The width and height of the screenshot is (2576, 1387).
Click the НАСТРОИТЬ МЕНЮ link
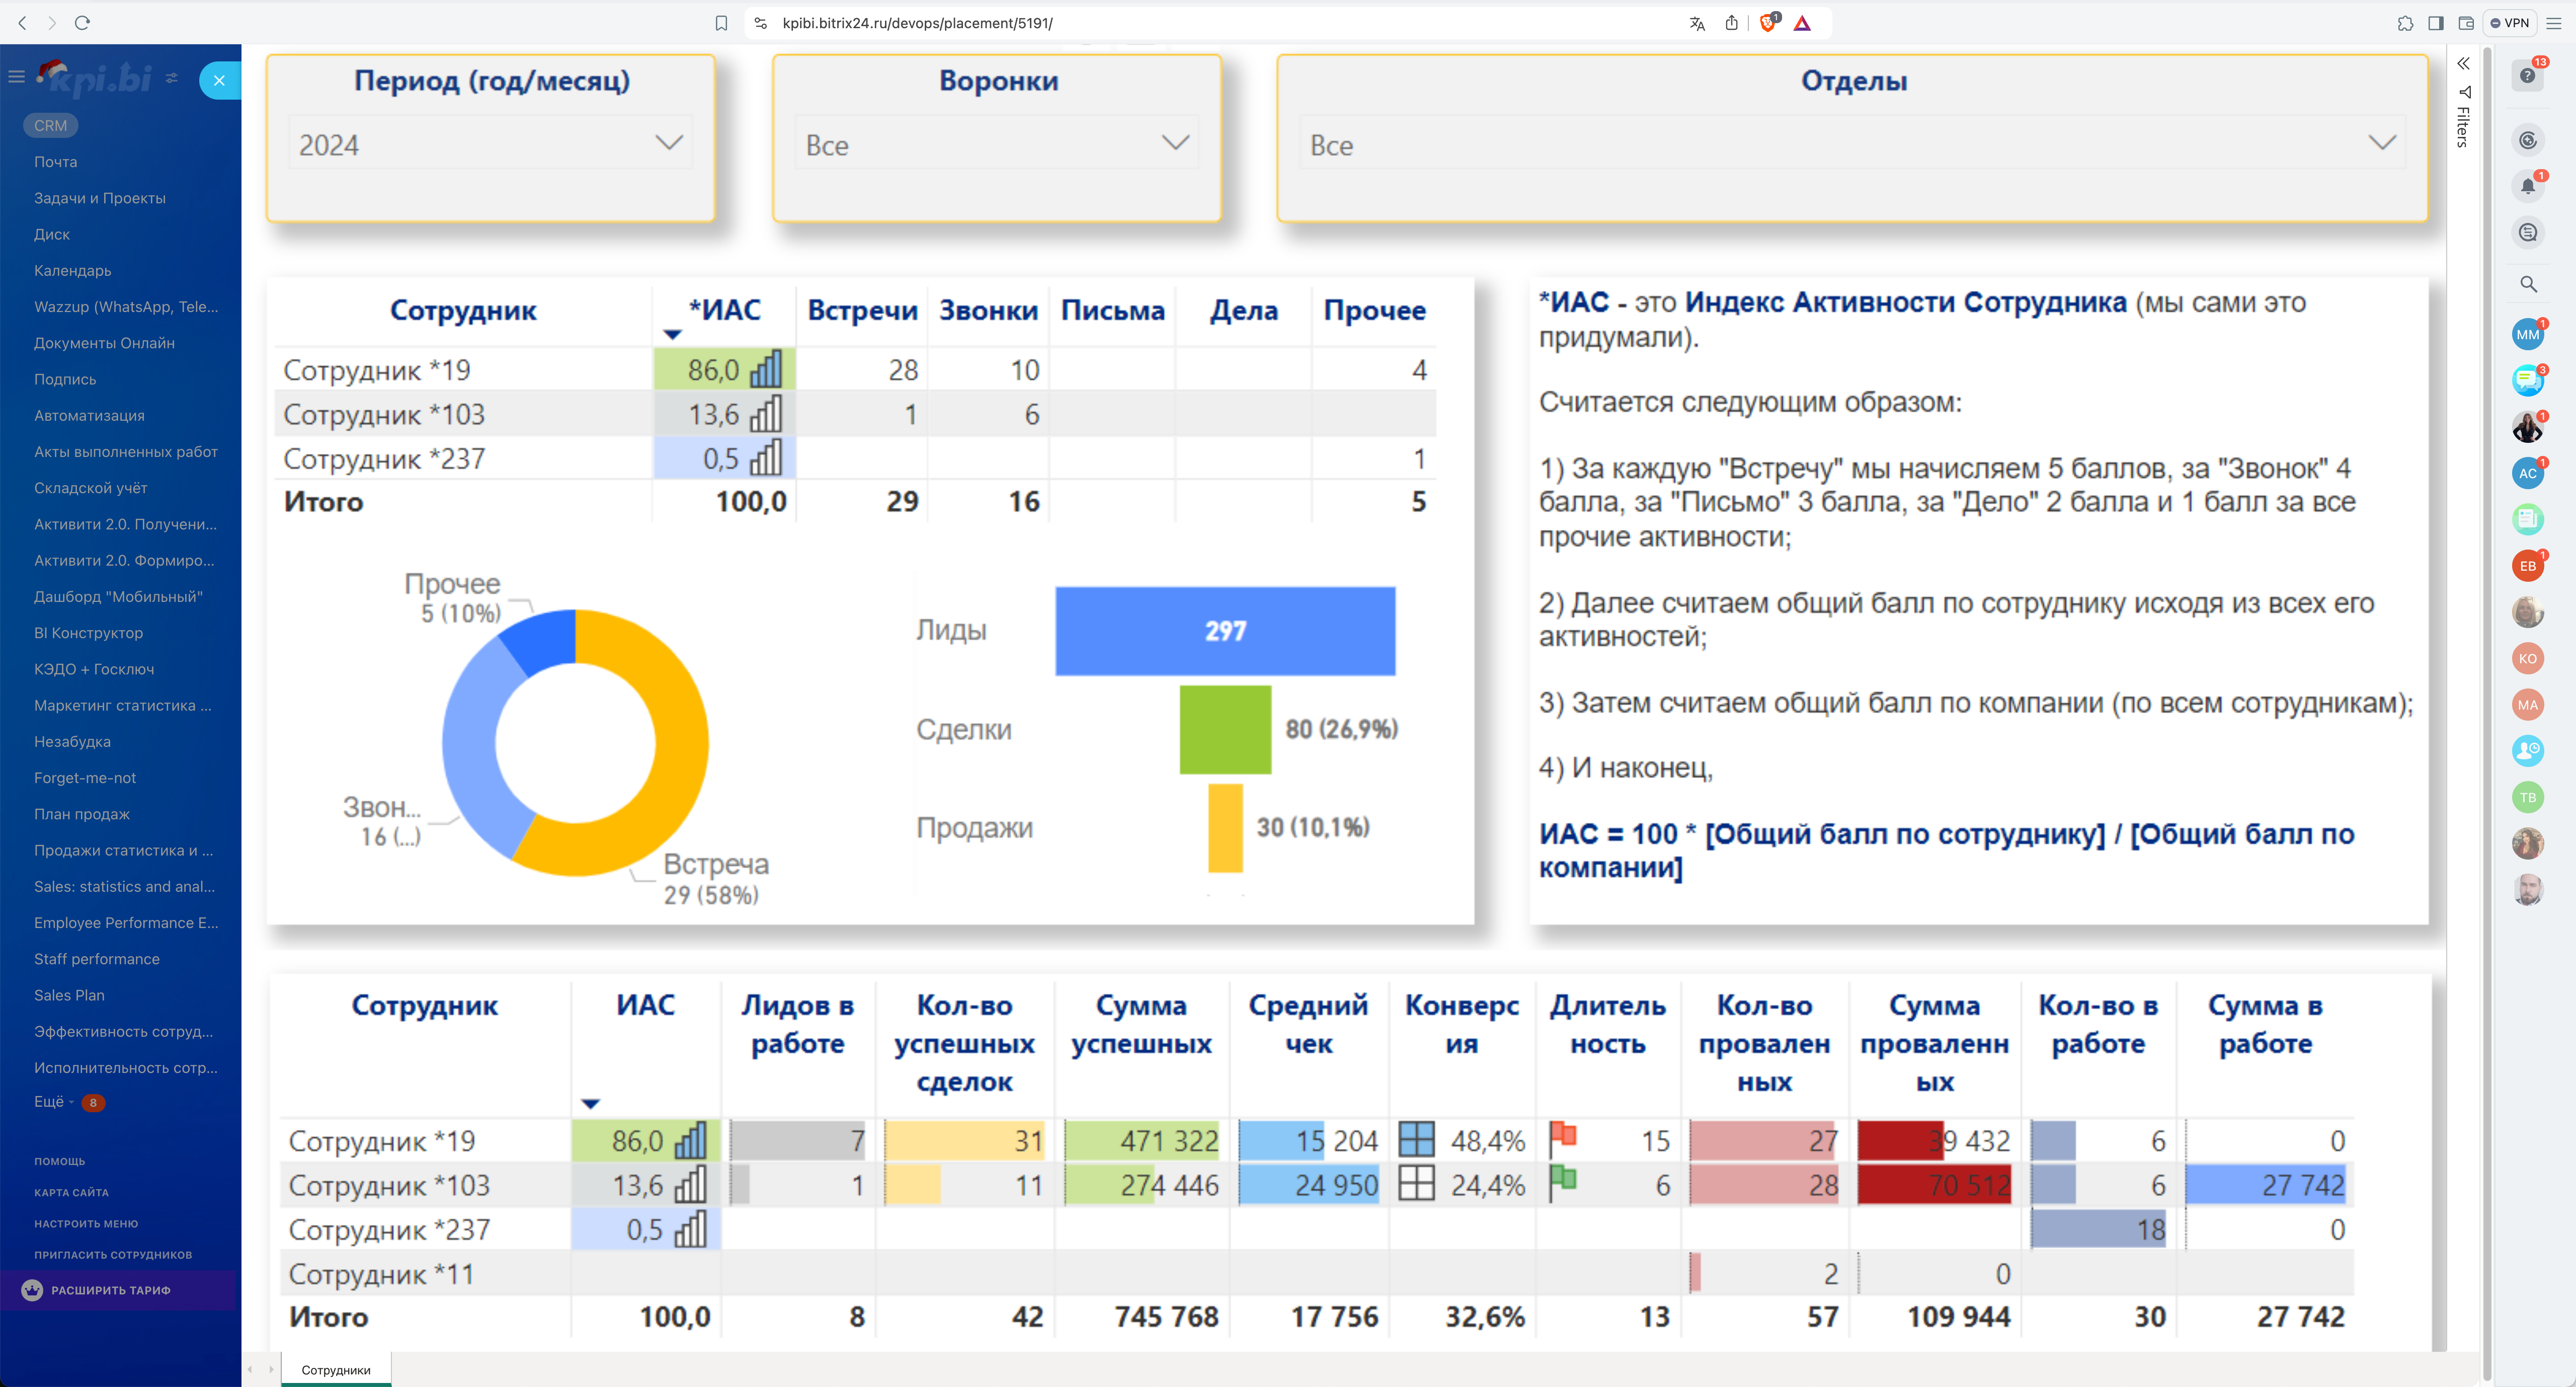coord(86,1223)
